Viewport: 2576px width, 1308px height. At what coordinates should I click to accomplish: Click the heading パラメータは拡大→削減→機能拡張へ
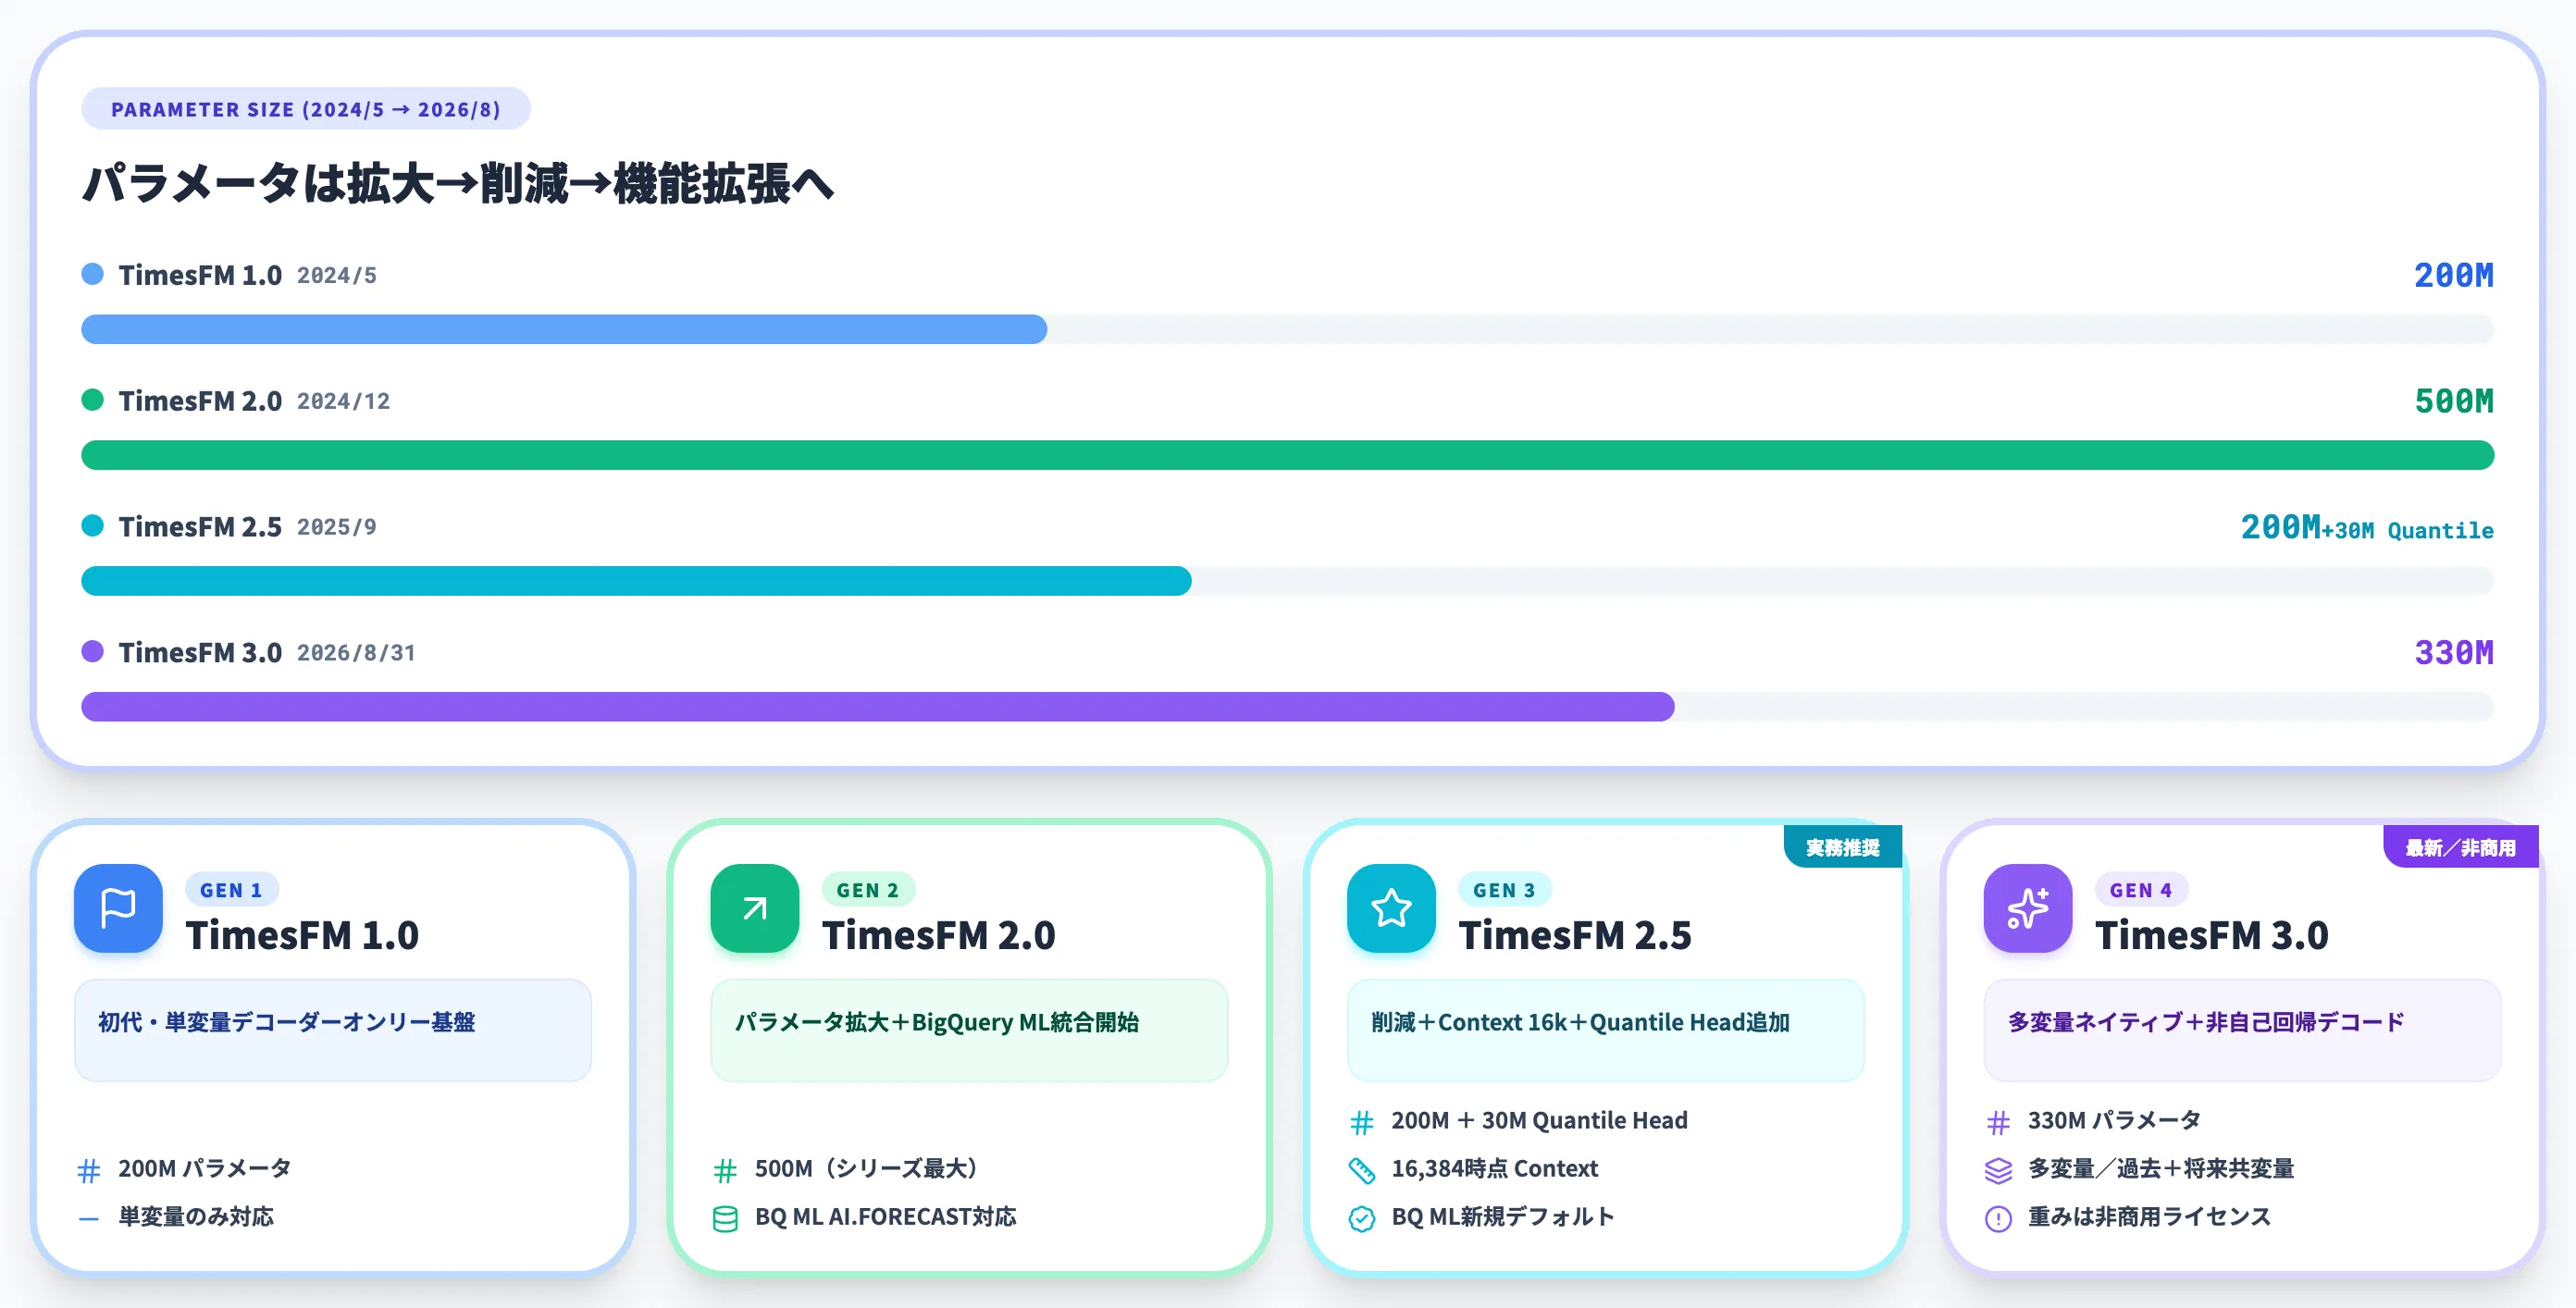click(458, 184)
